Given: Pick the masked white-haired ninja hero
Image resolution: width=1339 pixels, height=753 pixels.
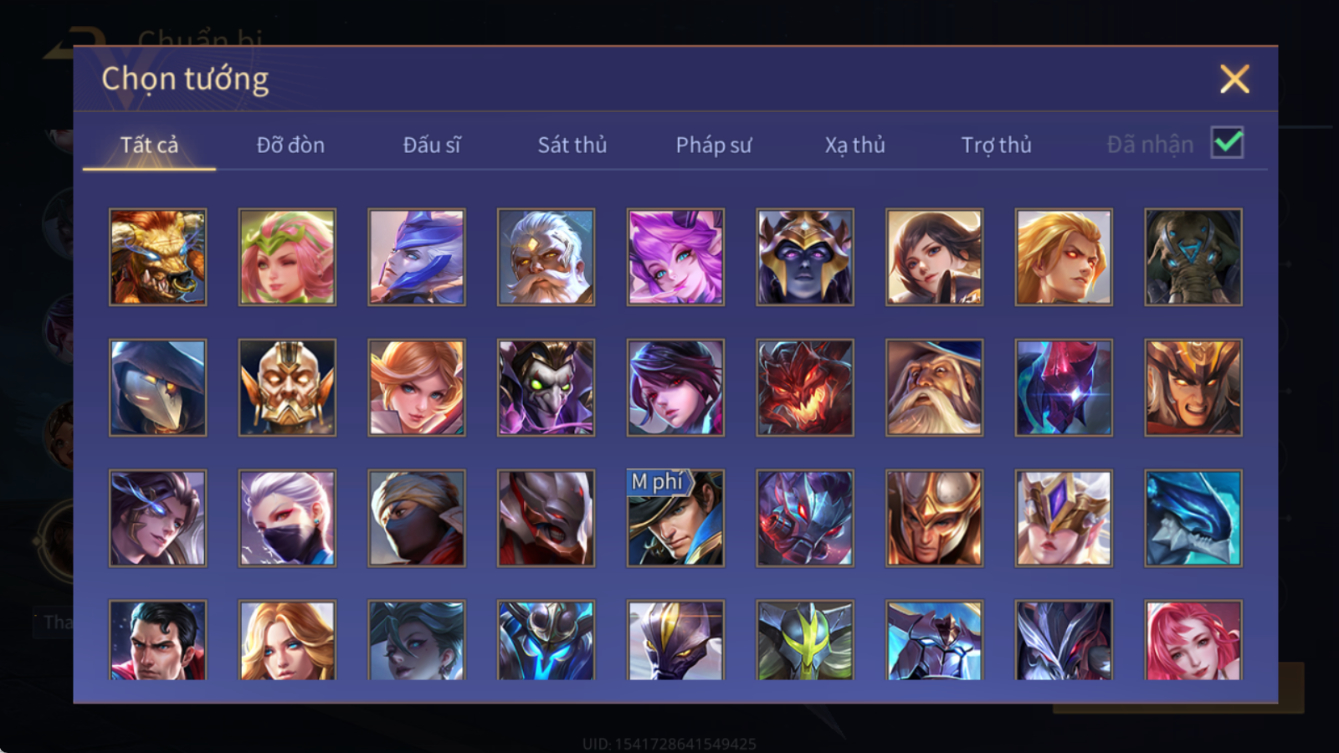Looking at the screenshot, I should [287, 518].
